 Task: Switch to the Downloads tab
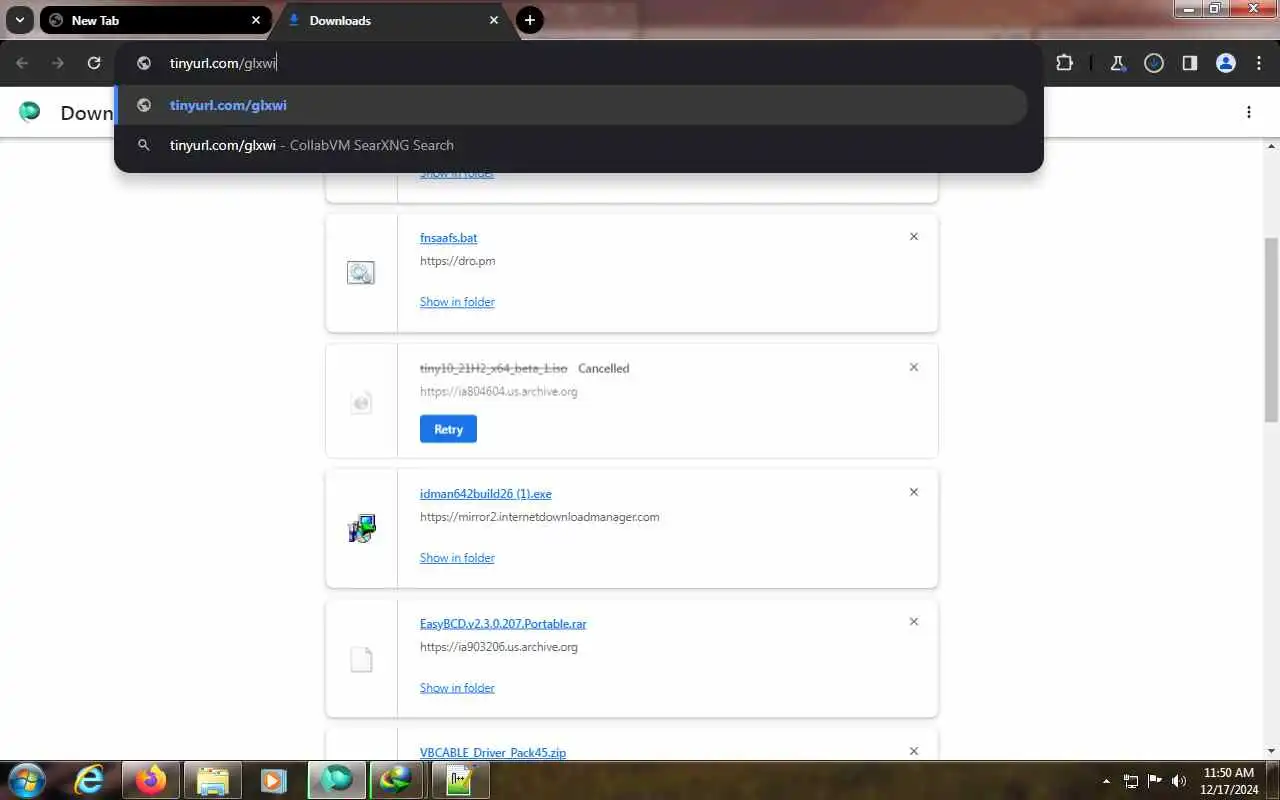pyautogui.click(x=395, y=20)
